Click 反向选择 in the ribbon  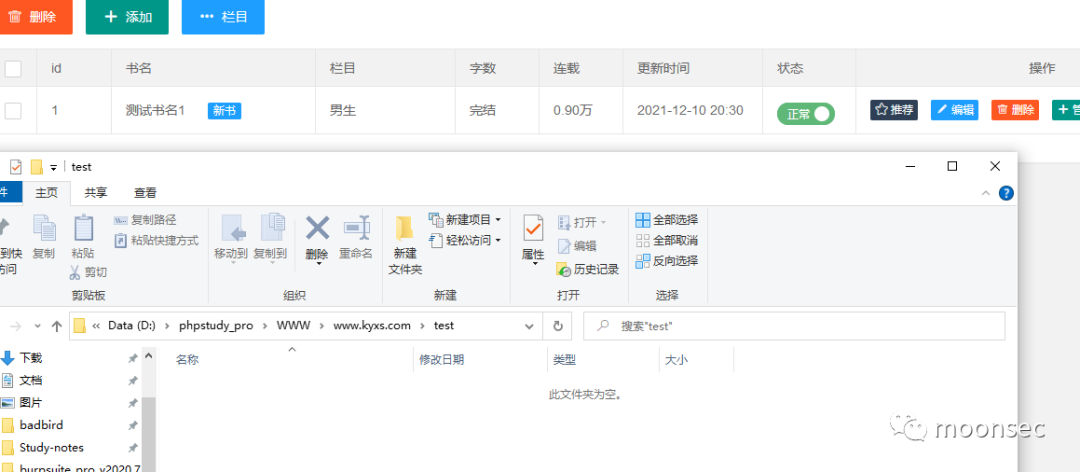click(x=667, y=261)
